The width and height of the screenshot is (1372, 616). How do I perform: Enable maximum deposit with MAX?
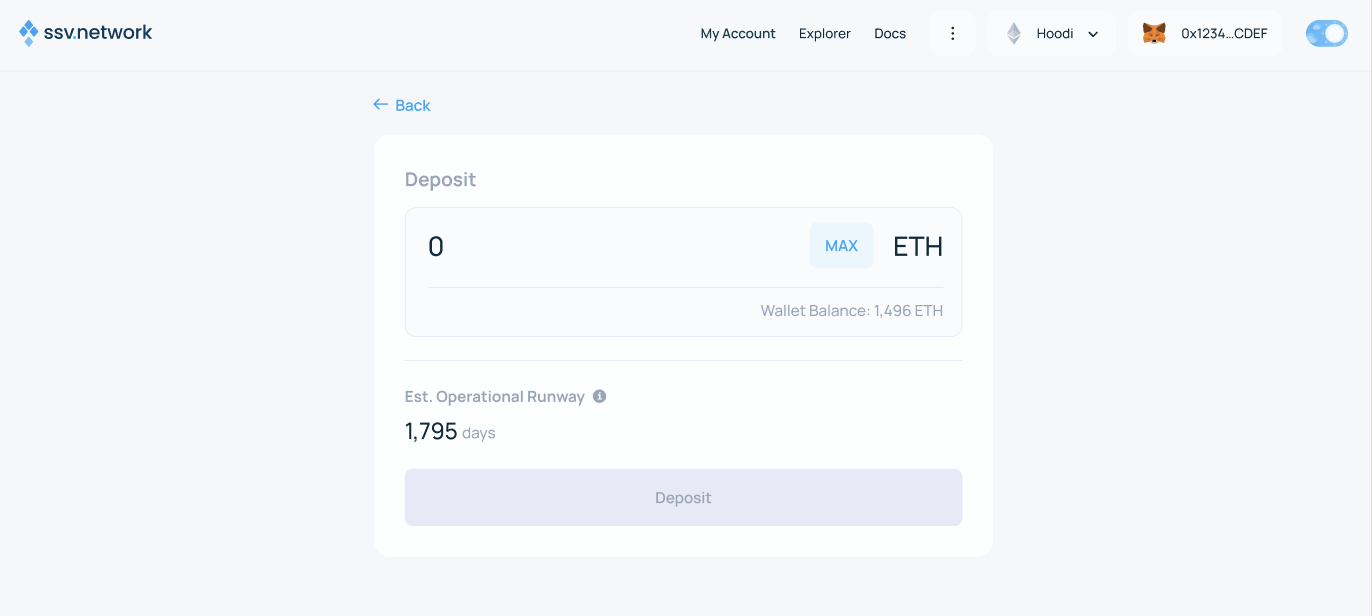(840, 245)
